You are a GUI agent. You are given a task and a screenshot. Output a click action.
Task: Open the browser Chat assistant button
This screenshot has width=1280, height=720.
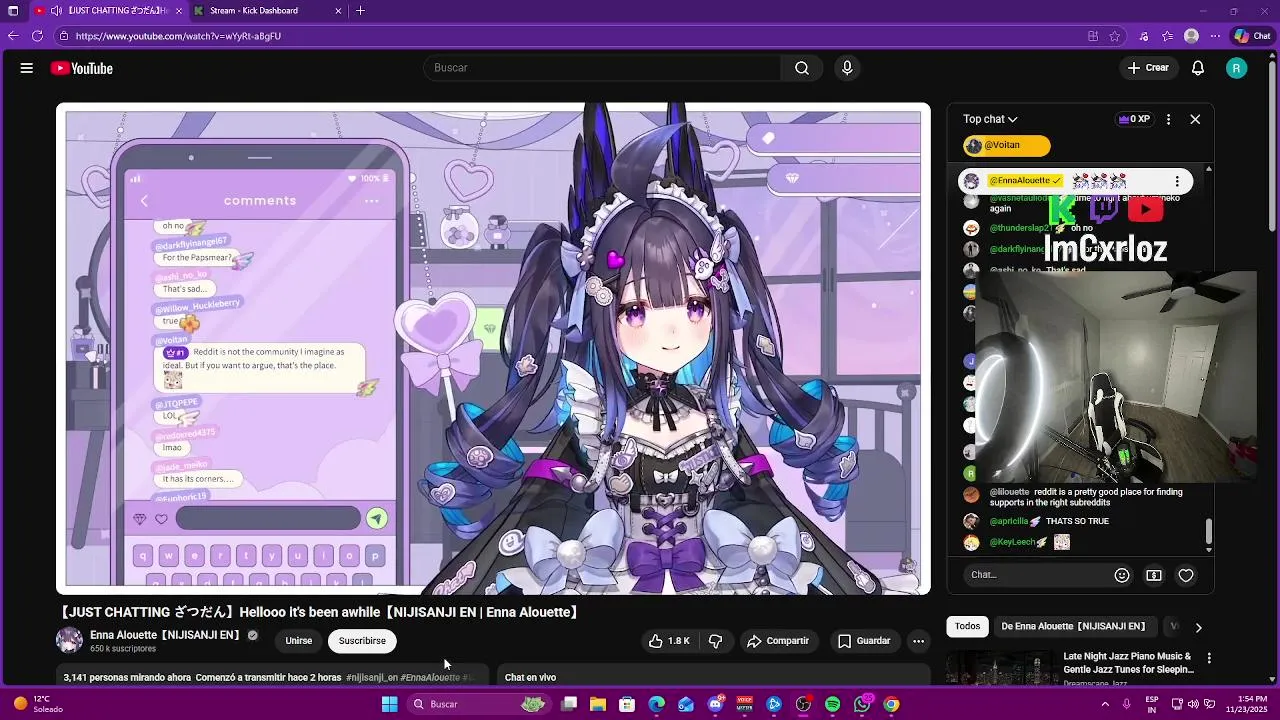pyautogui.click(x=1253, y=36)
